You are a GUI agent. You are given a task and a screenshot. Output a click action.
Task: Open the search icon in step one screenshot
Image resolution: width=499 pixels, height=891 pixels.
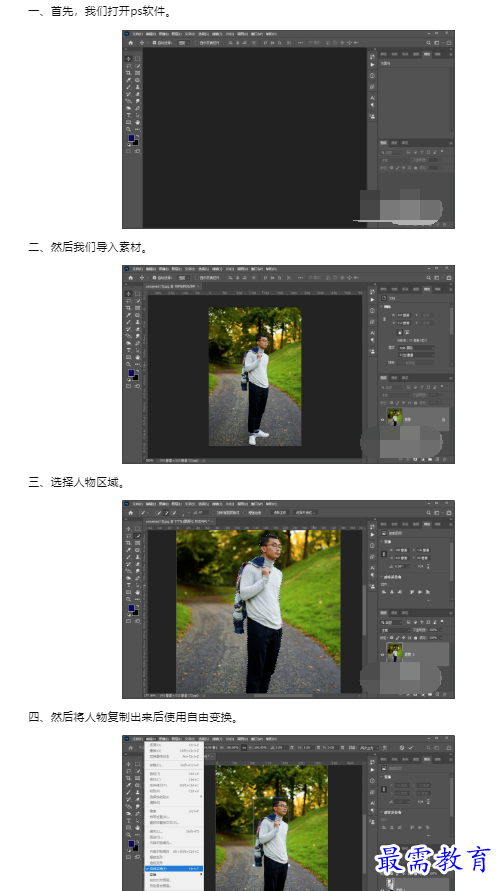[x=429, y=43]
